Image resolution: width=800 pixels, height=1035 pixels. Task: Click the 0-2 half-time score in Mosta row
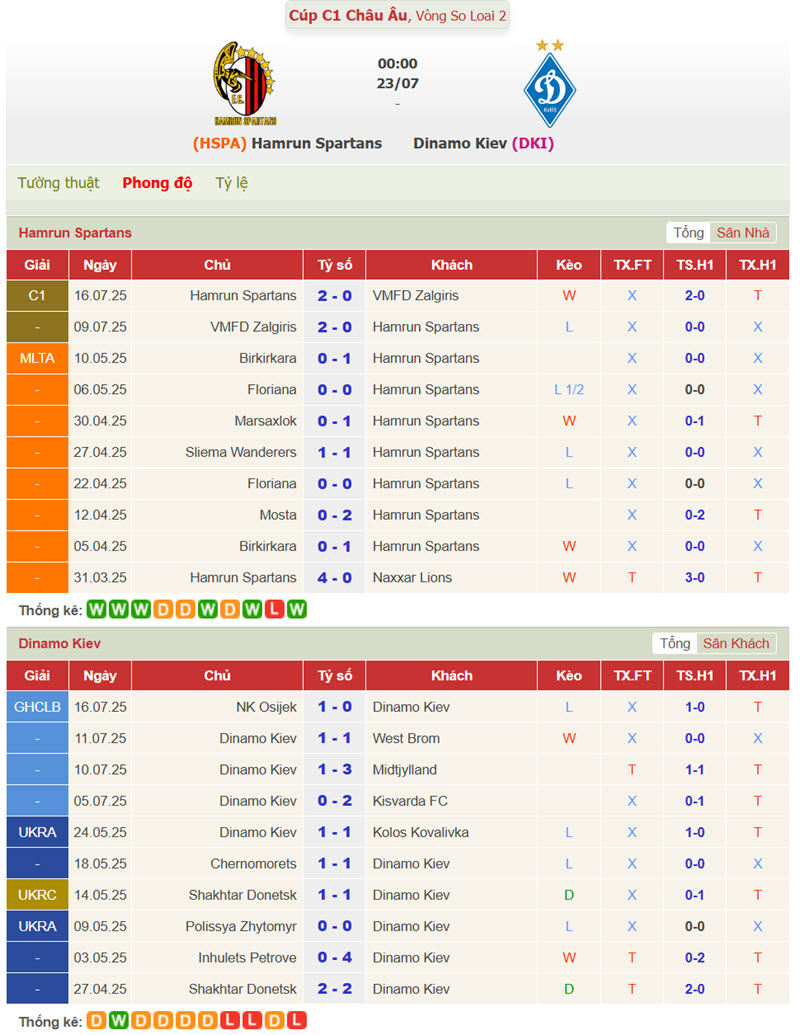coord(694,515)
